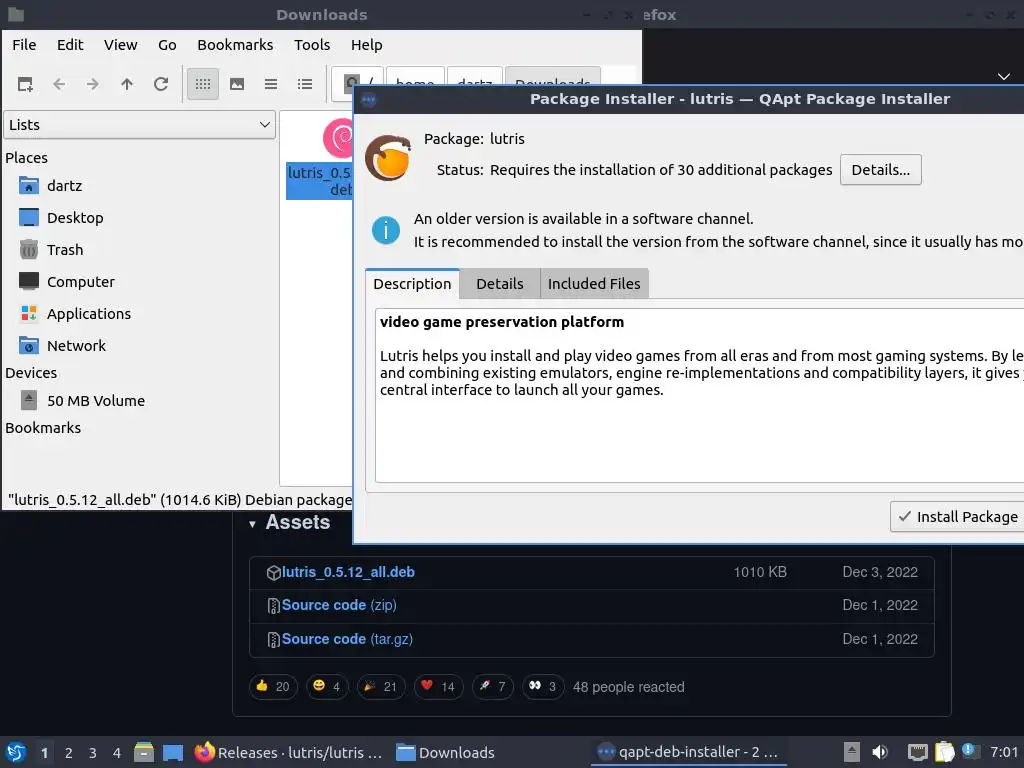Open Tools menu in Downloads window

(x=312, y=45)
